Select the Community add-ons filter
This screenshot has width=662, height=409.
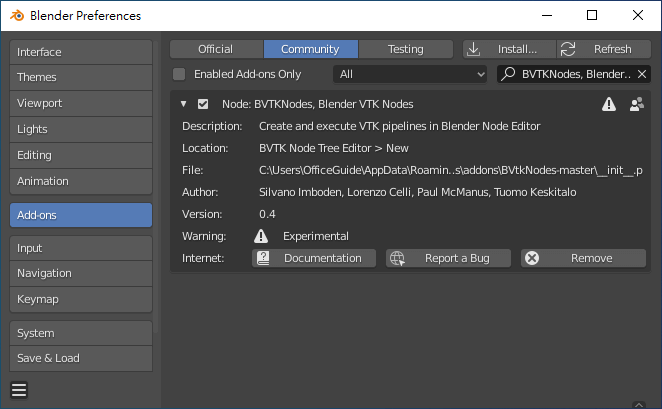pos(311,49)
